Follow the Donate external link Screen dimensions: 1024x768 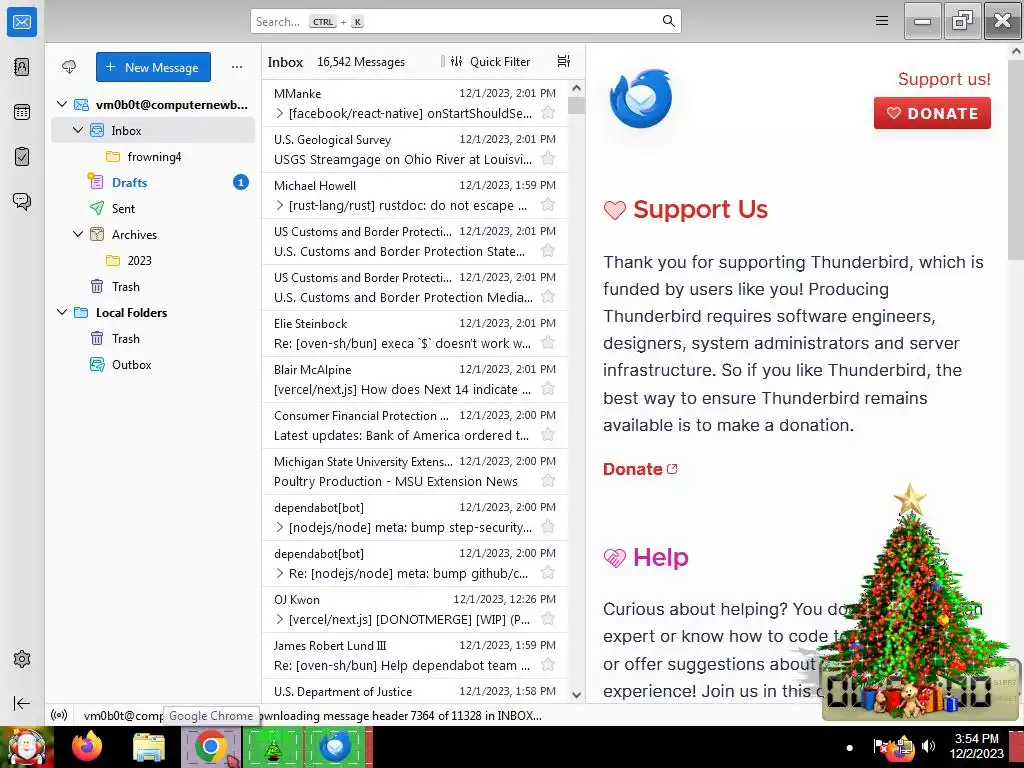[x=640, y=469]
